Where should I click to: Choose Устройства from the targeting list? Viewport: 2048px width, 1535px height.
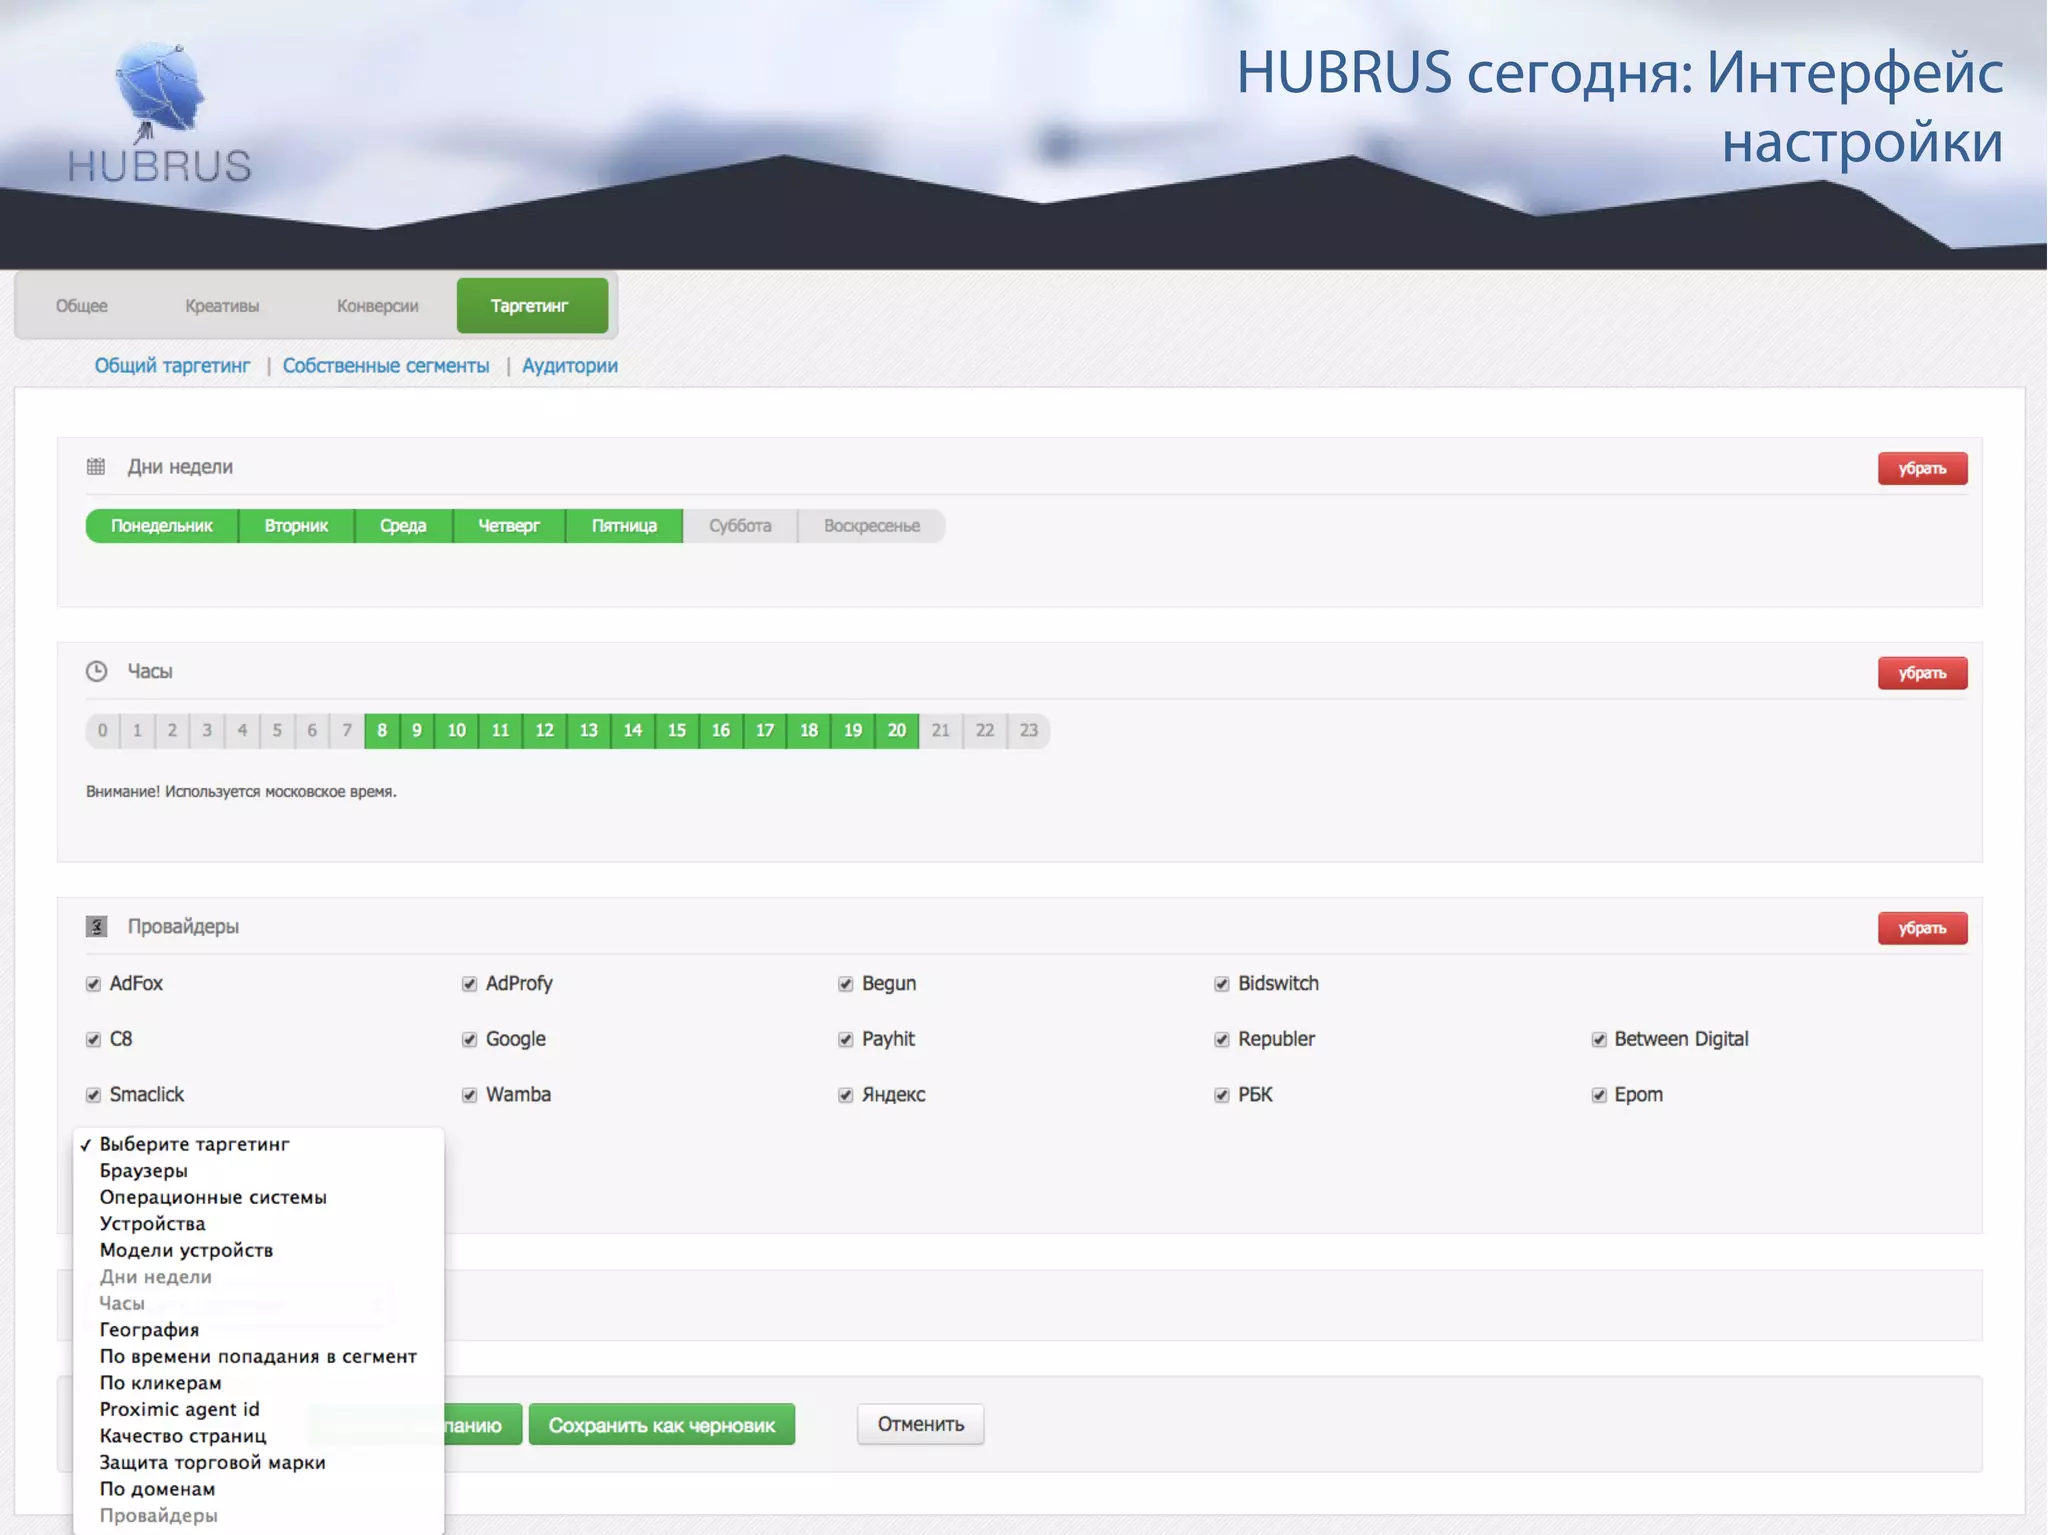pyautogui.click(x=258, y=1224)
